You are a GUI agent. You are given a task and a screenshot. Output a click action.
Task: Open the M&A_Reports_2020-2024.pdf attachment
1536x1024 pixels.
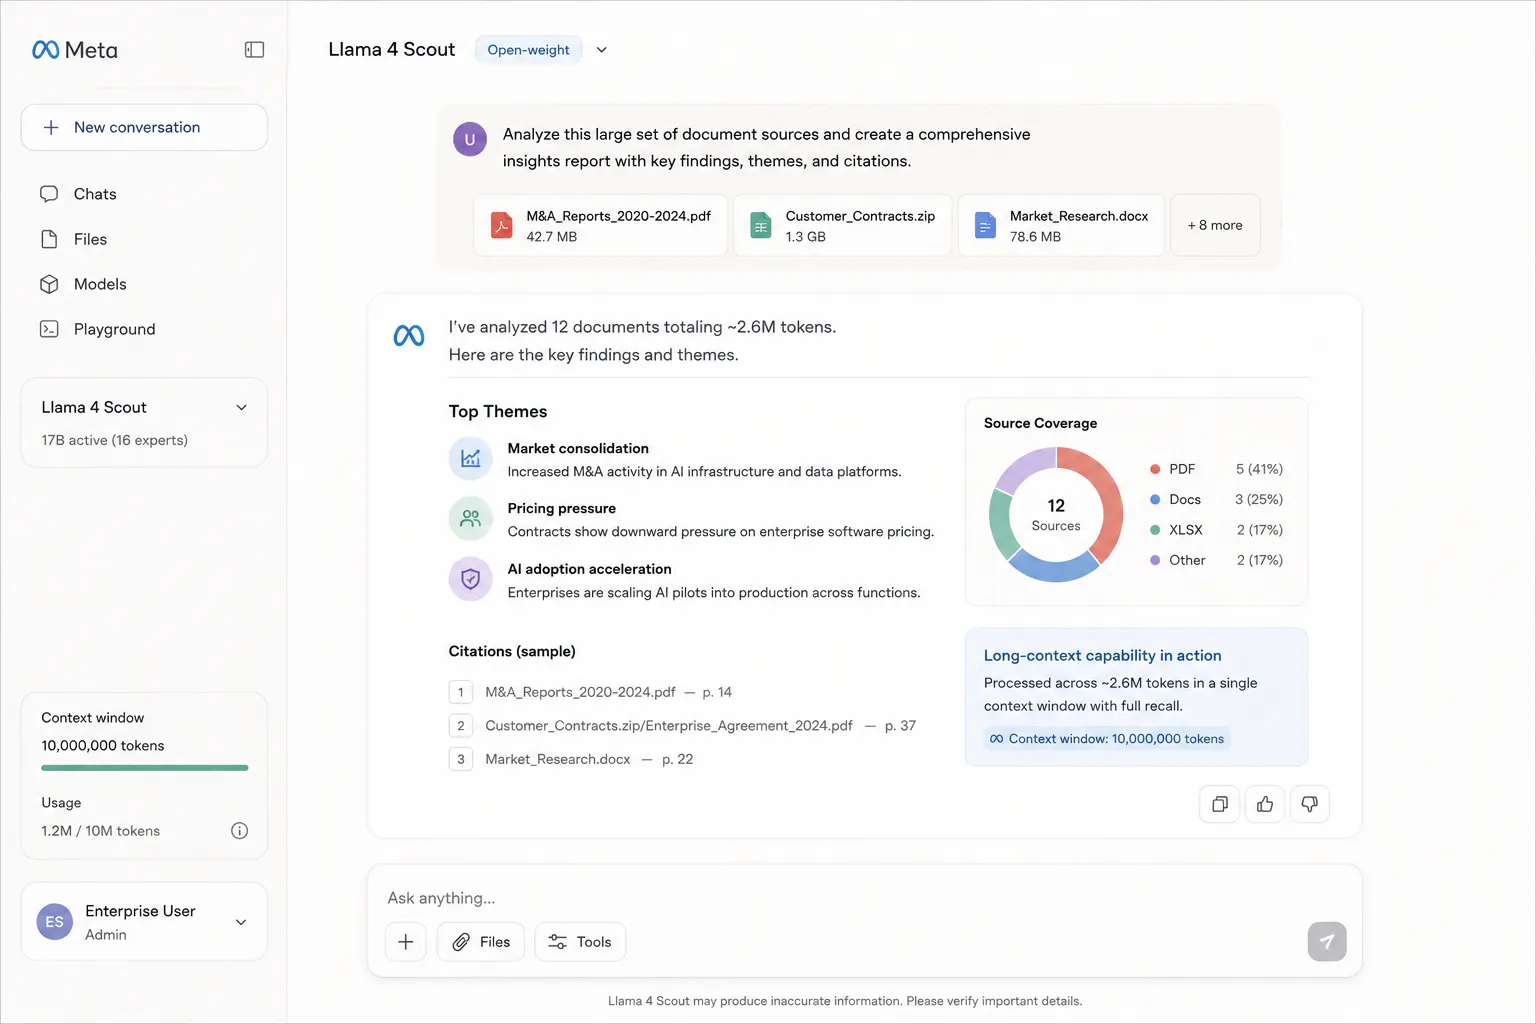(600, 226)
